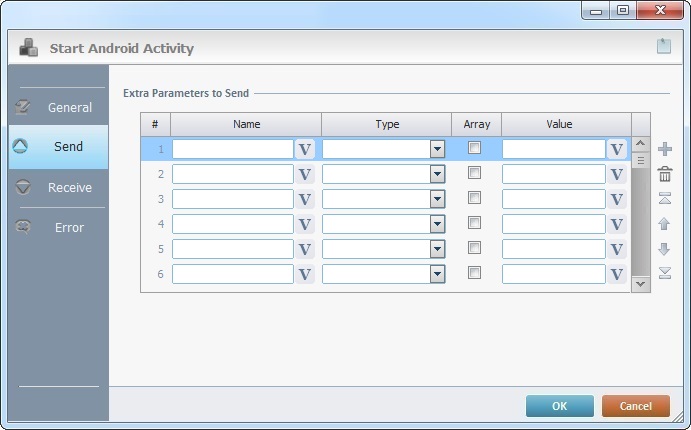The height and width of the screenshot is (430, 691).
Task: Click the move-down arrow icon
Action: coord(665,249)
